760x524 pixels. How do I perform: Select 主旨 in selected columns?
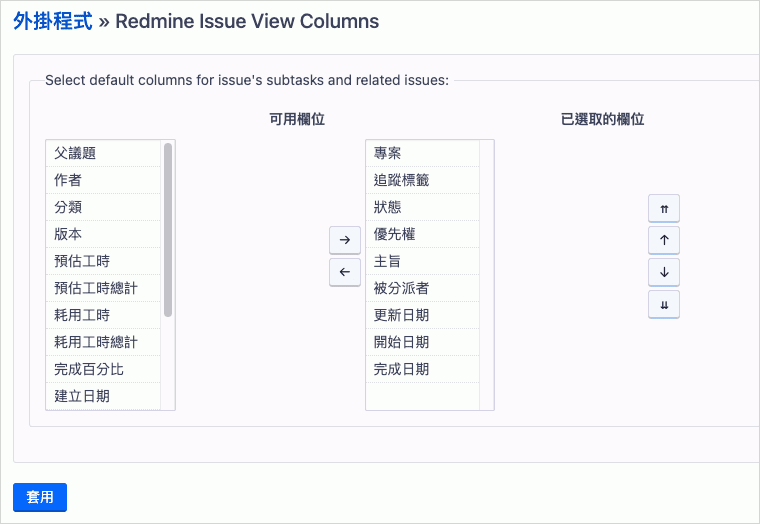click(422, 261)
